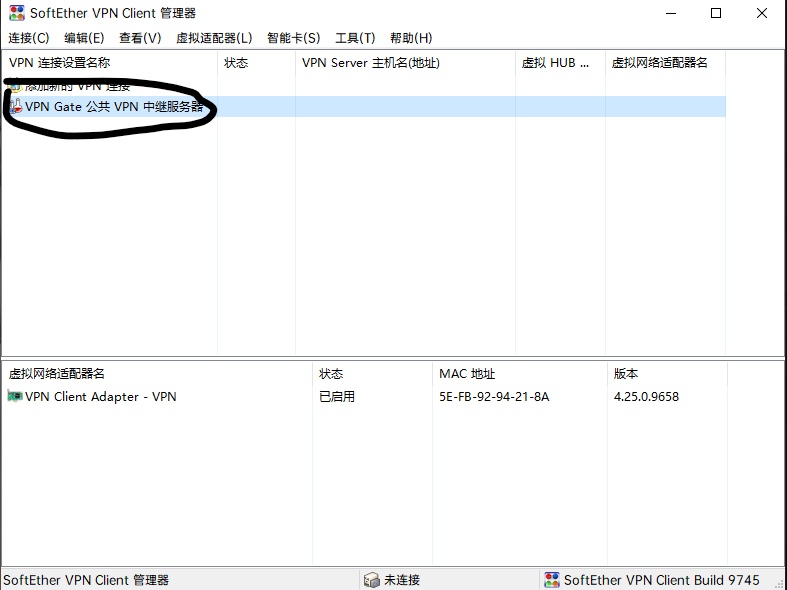Click SoftEther VPN Client Build 9745 text
The image size is (787, 590).
click(662, 580)
